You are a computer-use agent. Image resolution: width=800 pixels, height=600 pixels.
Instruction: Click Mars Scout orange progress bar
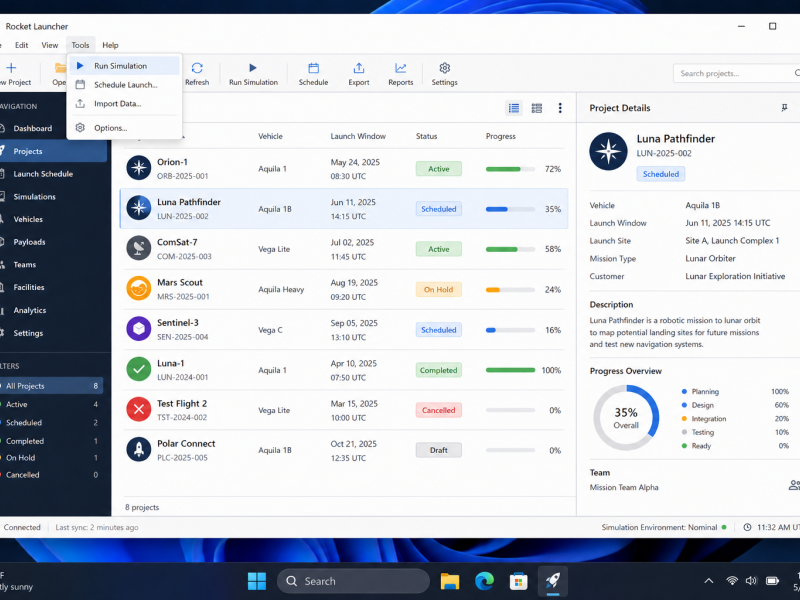(x=510, y=289)
